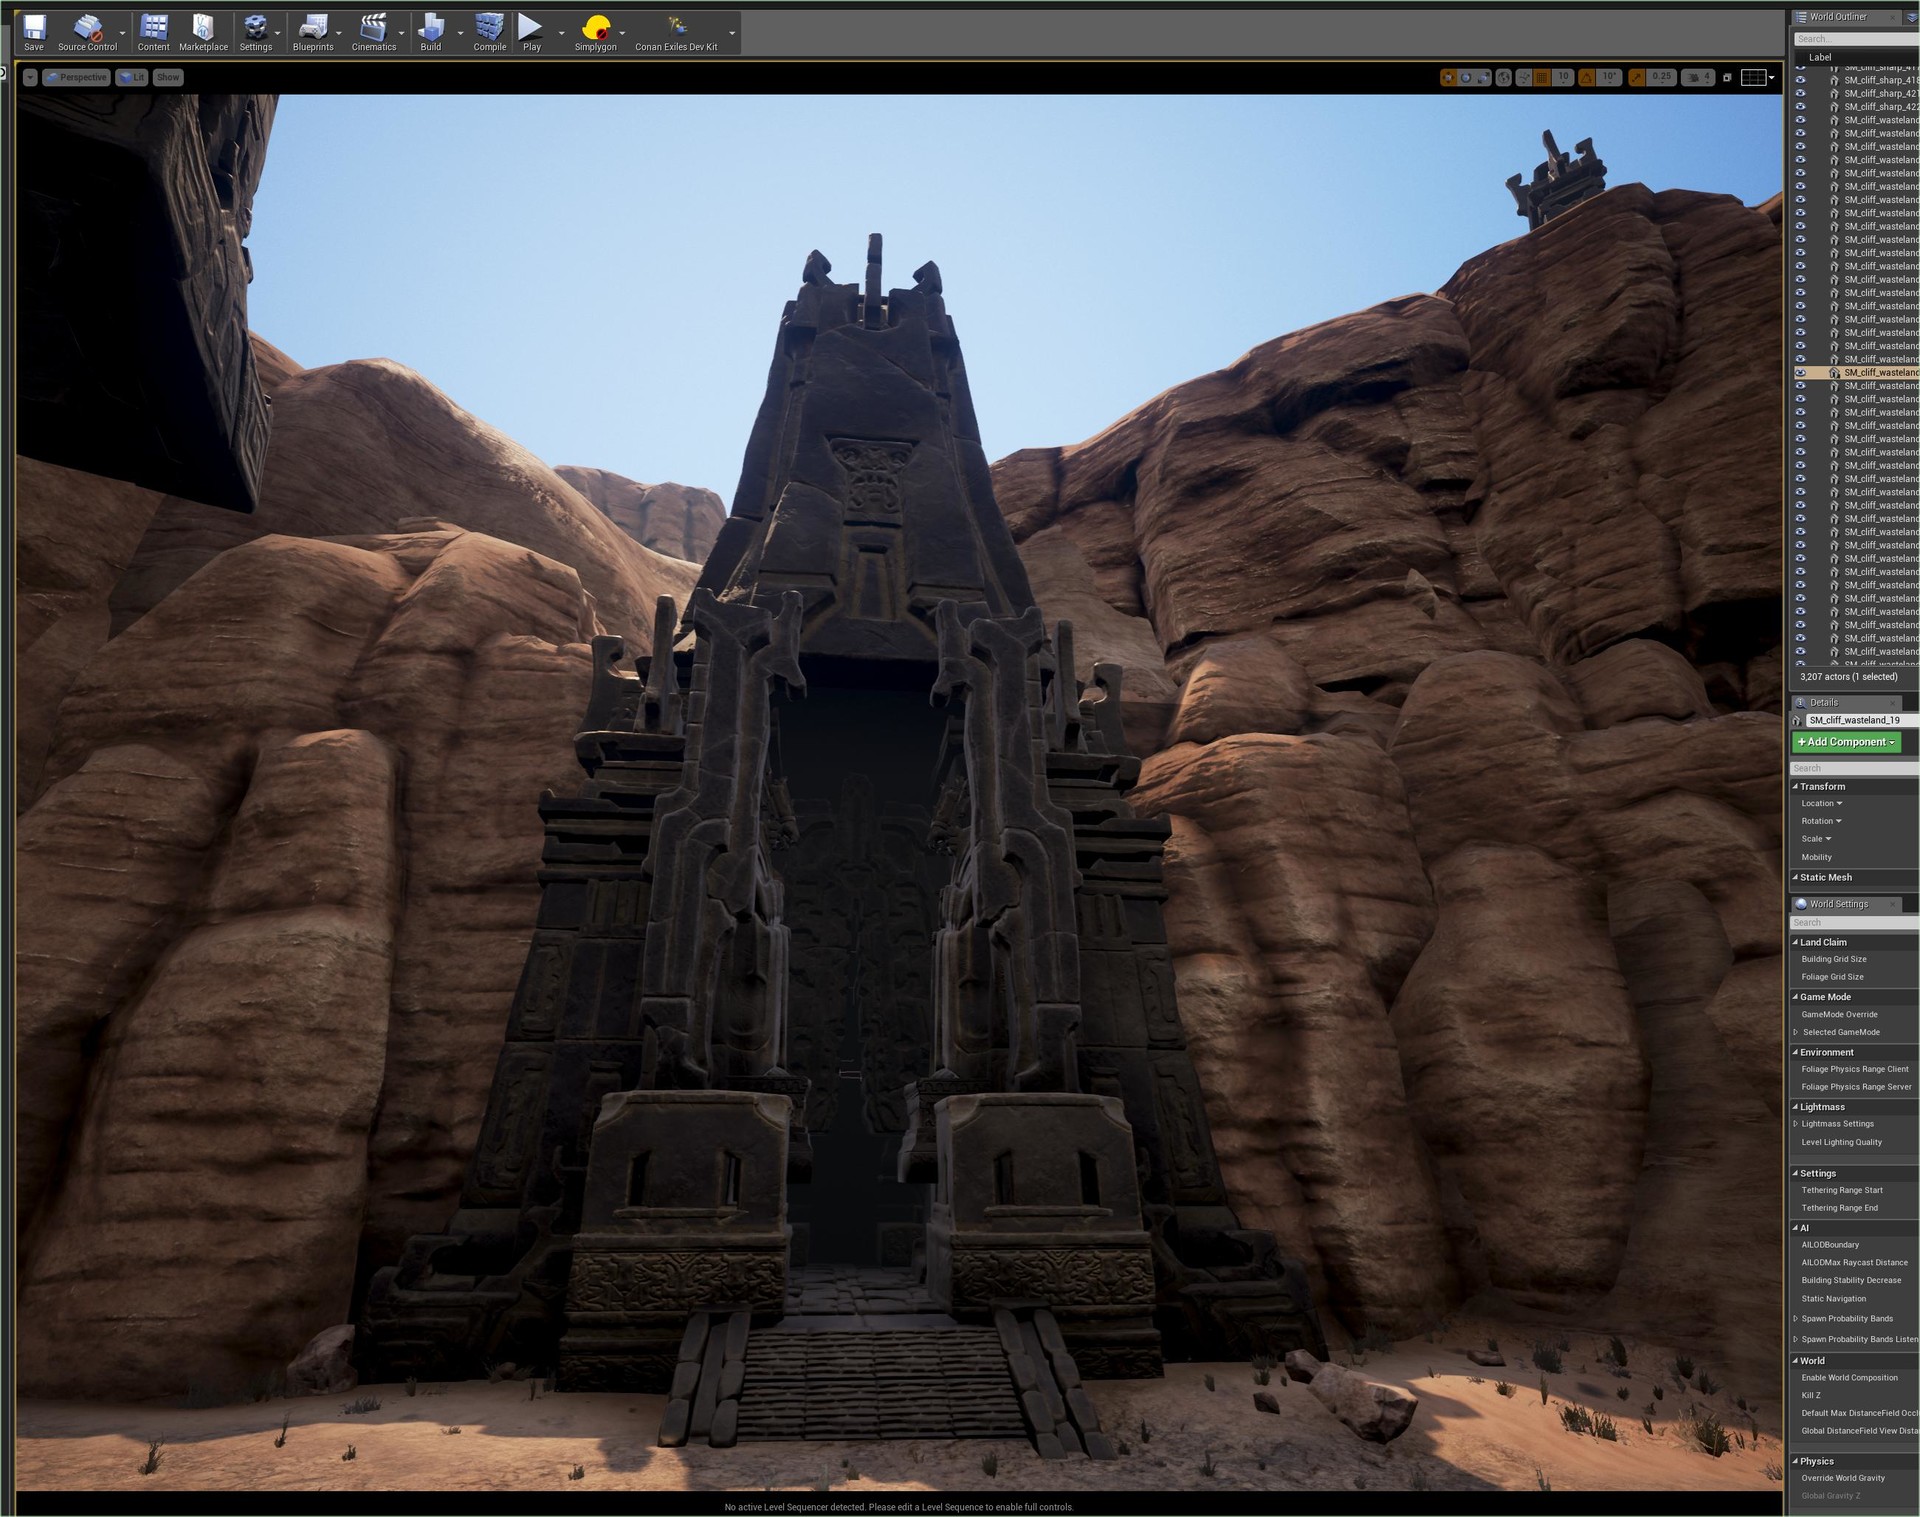The width and height of the screenshot is (1920, 1517).
Task: Click the actor icon beside the SM_cliff_wasteland_19 name field
Action: point(1797,720)
